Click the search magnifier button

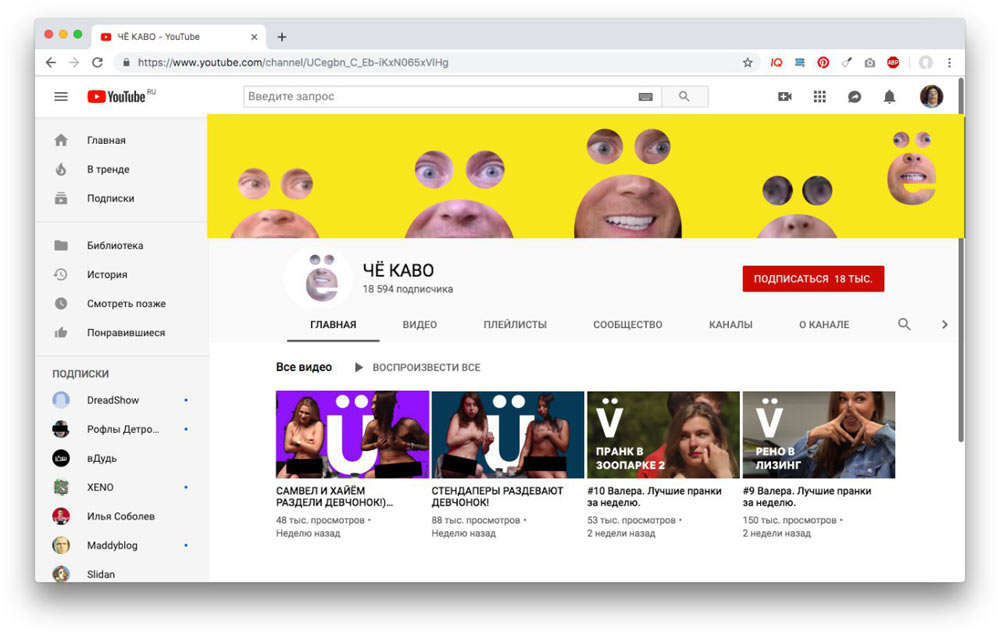[x=684, y=97]
